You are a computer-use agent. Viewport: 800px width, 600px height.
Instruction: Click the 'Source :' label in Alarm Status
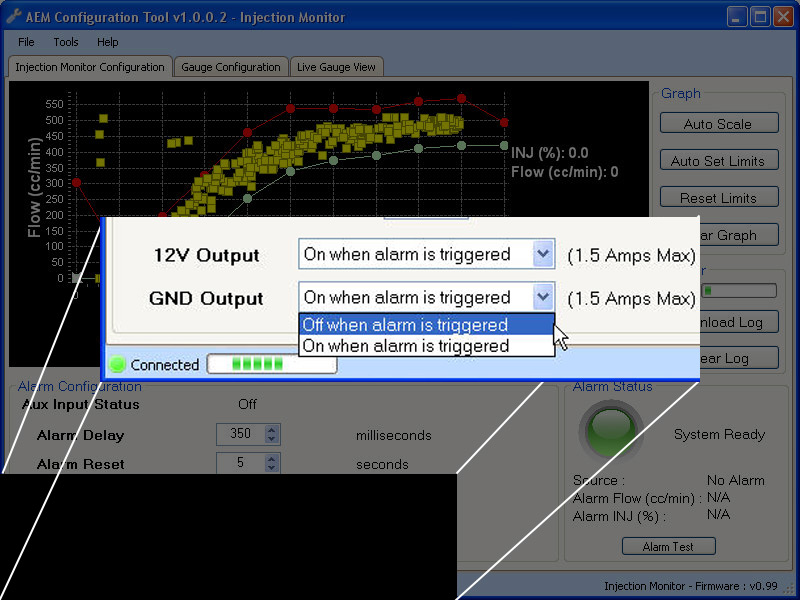(599, 481)
